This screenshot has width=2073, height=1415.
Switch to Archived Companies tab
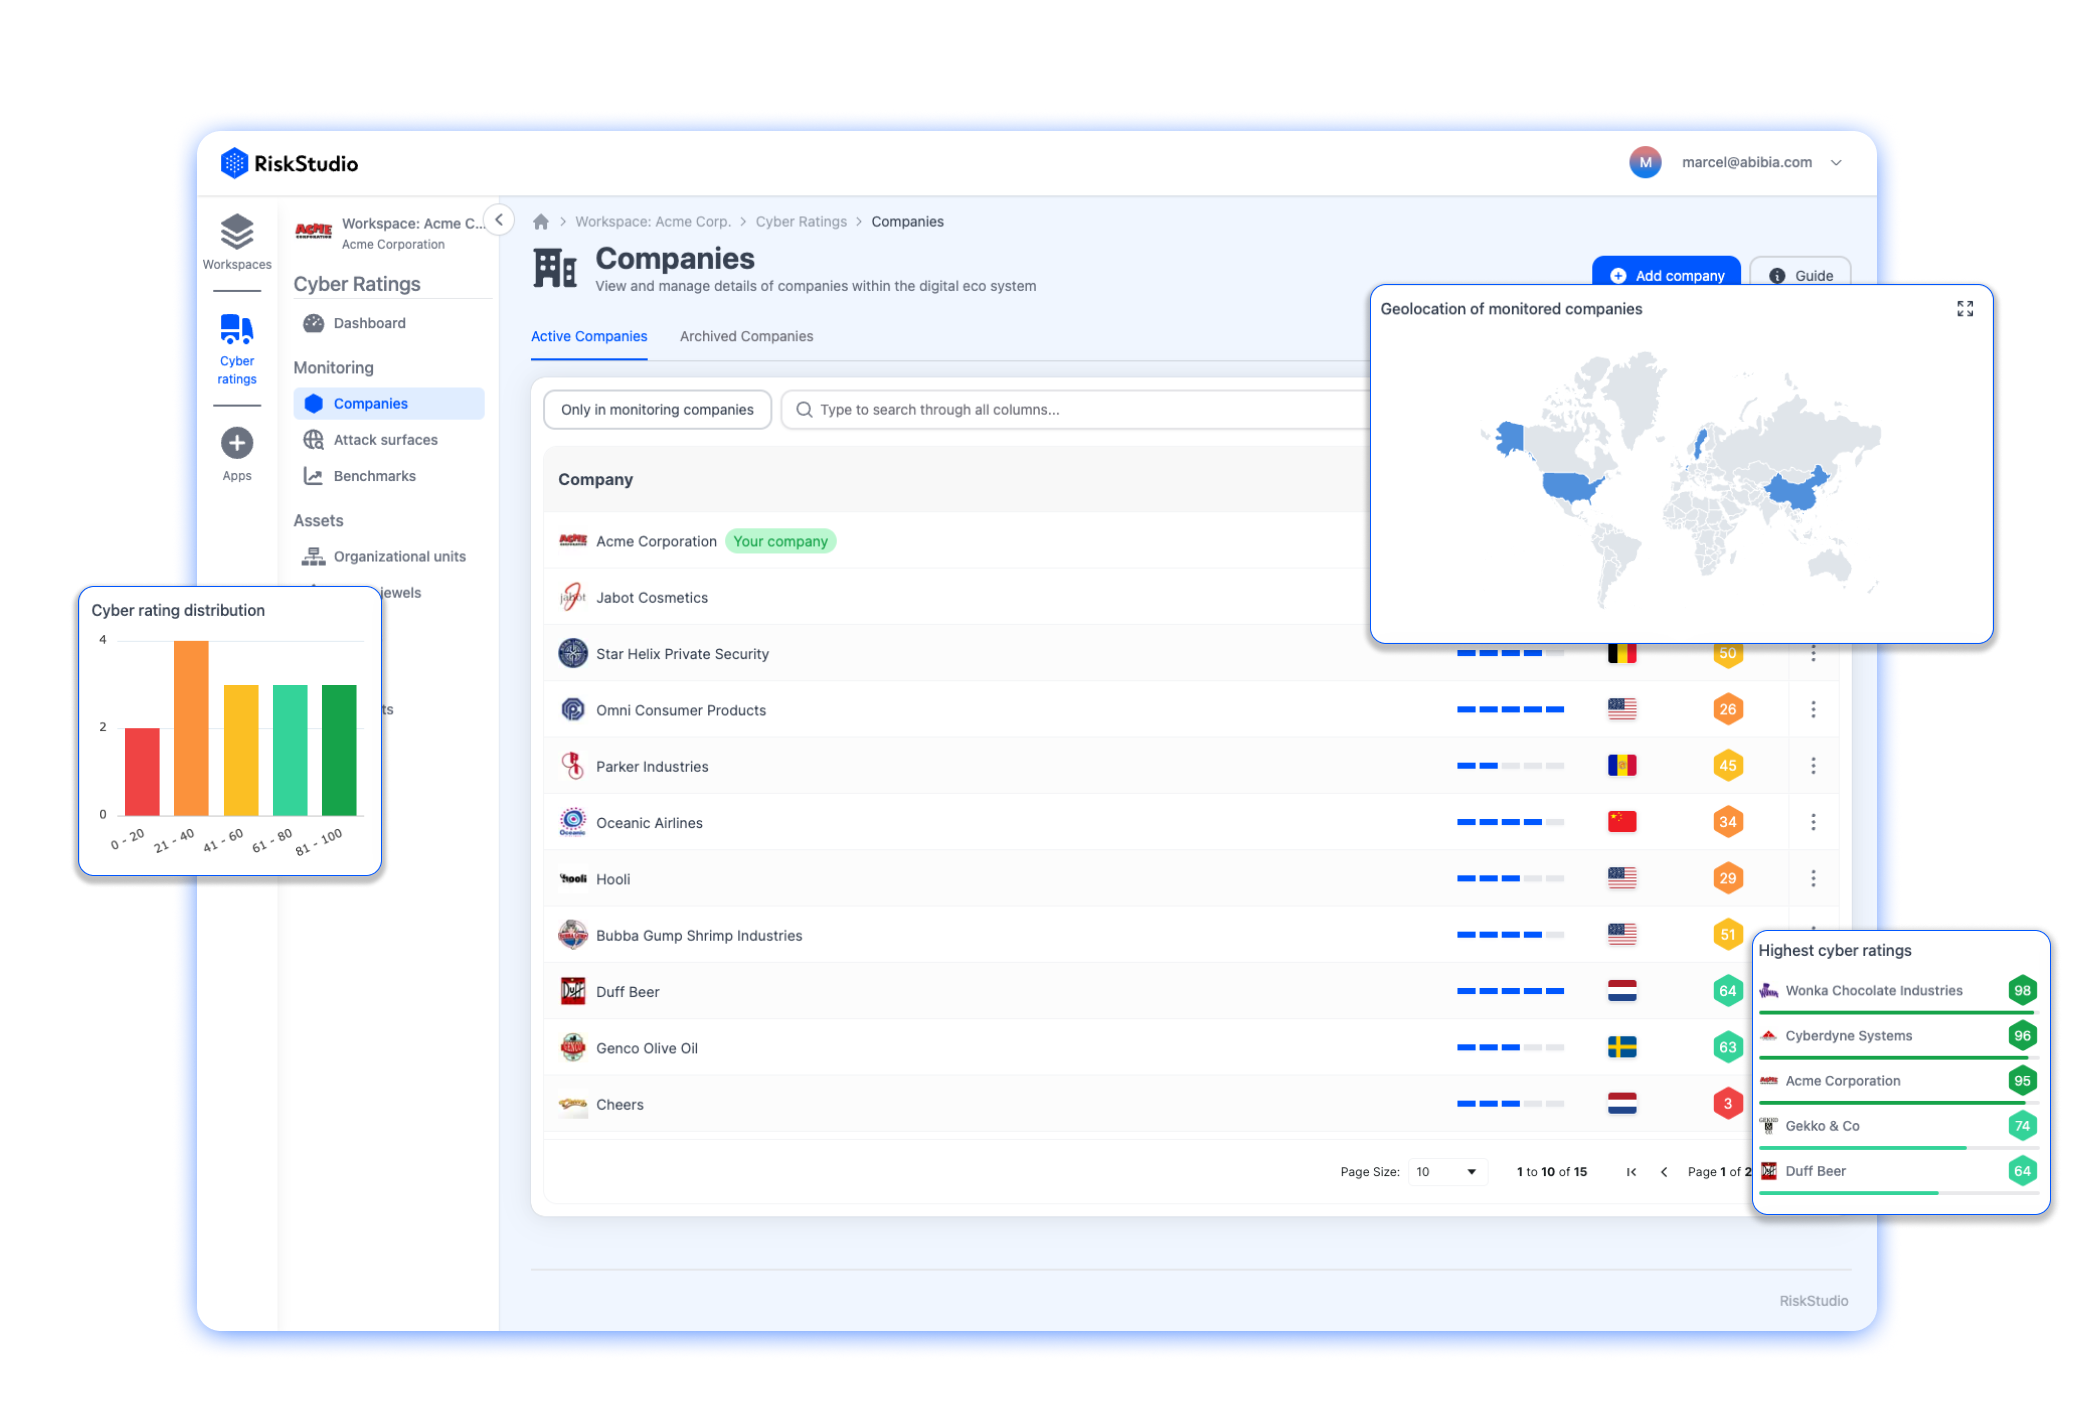746,336
